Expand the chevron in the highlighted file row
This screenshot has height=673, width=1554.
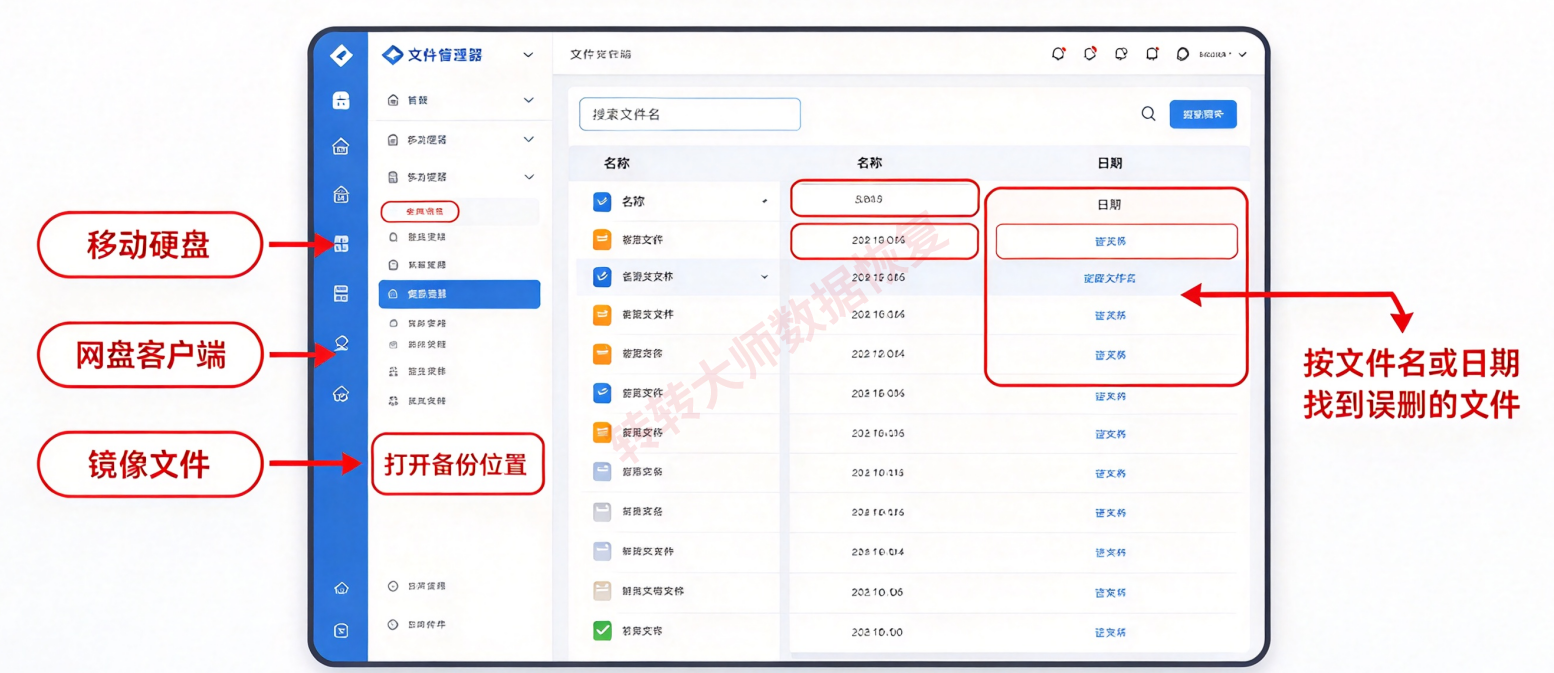(765, 276)
